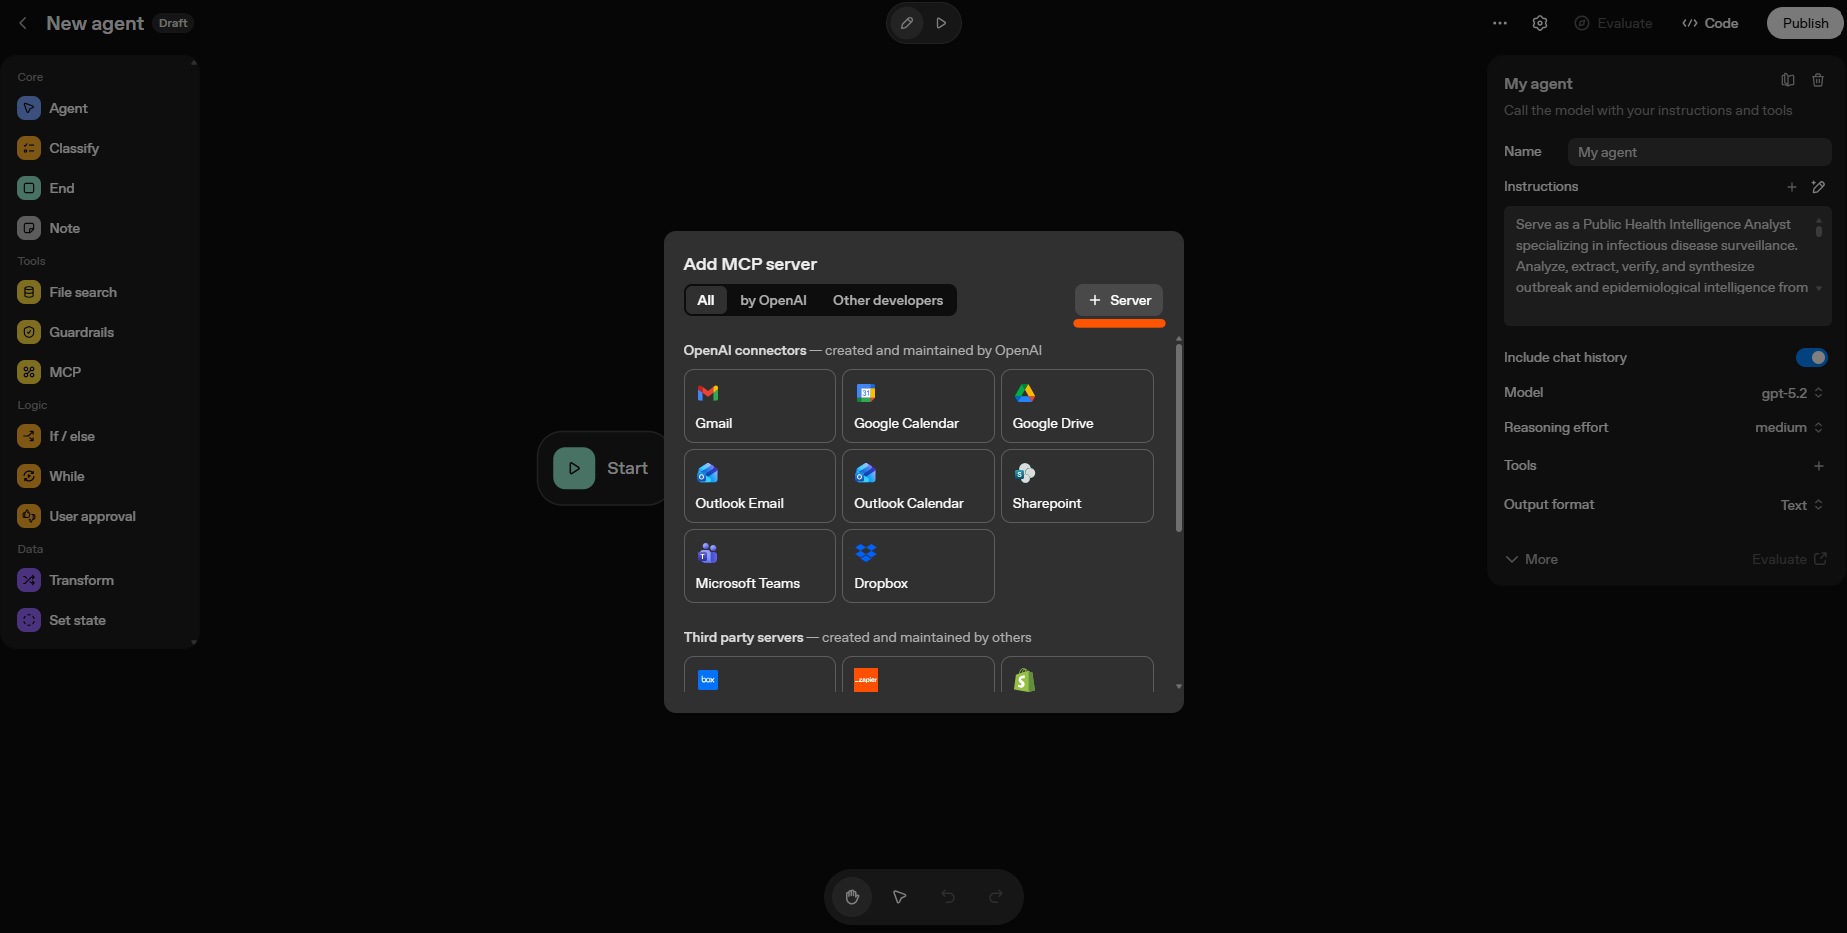Switch to preview play mode
1847x933 pixels.
pos(941,23)
